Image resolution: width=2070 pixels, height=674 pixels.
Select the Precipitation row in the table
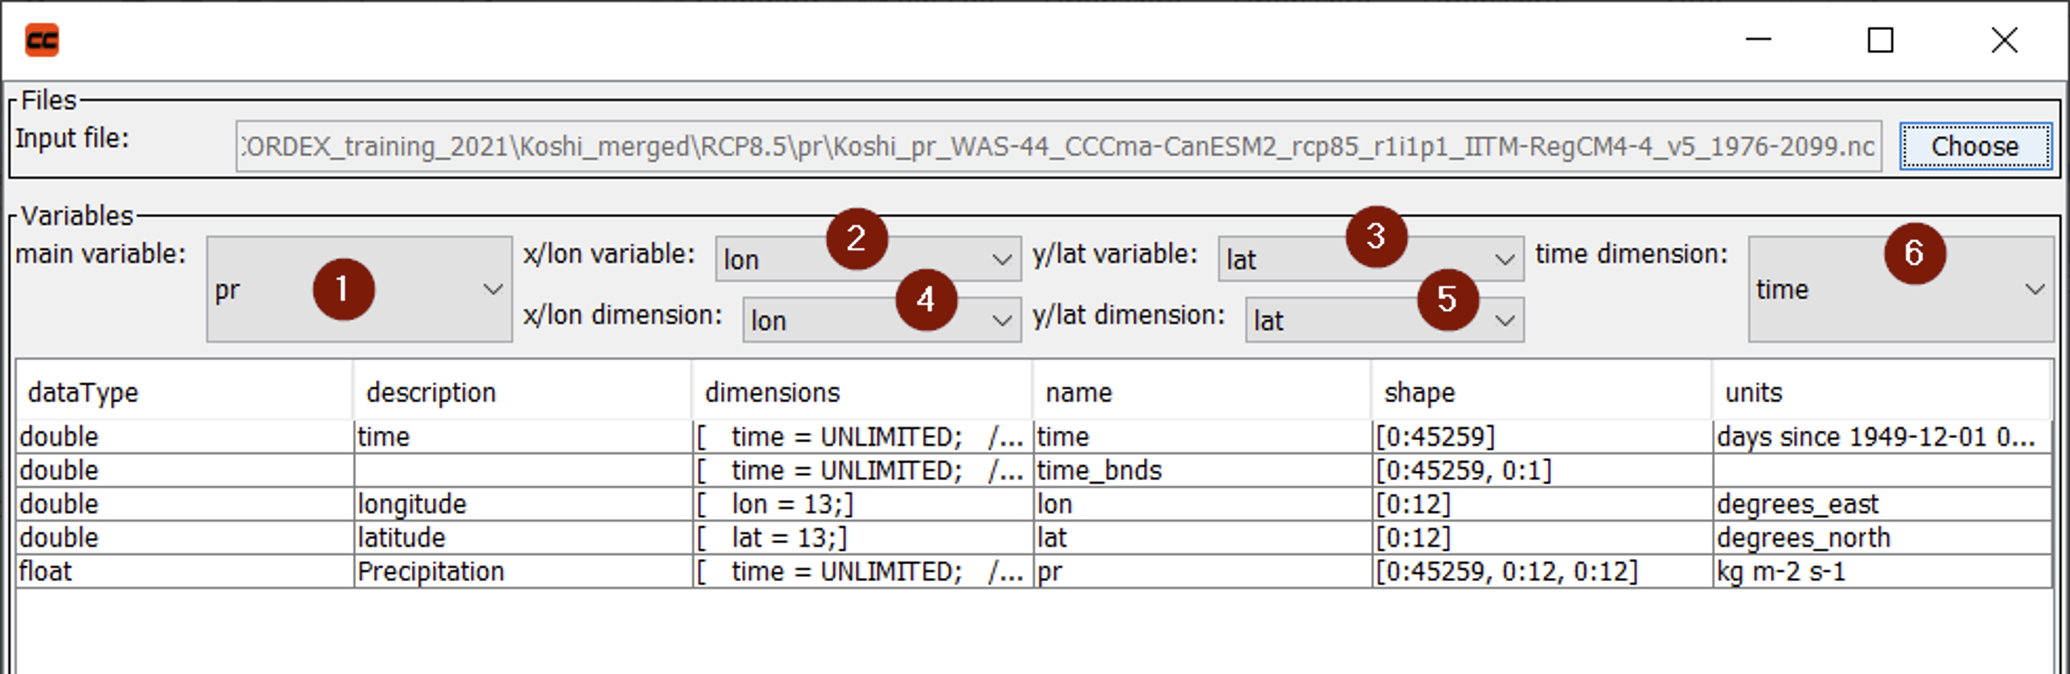(431, 572)
